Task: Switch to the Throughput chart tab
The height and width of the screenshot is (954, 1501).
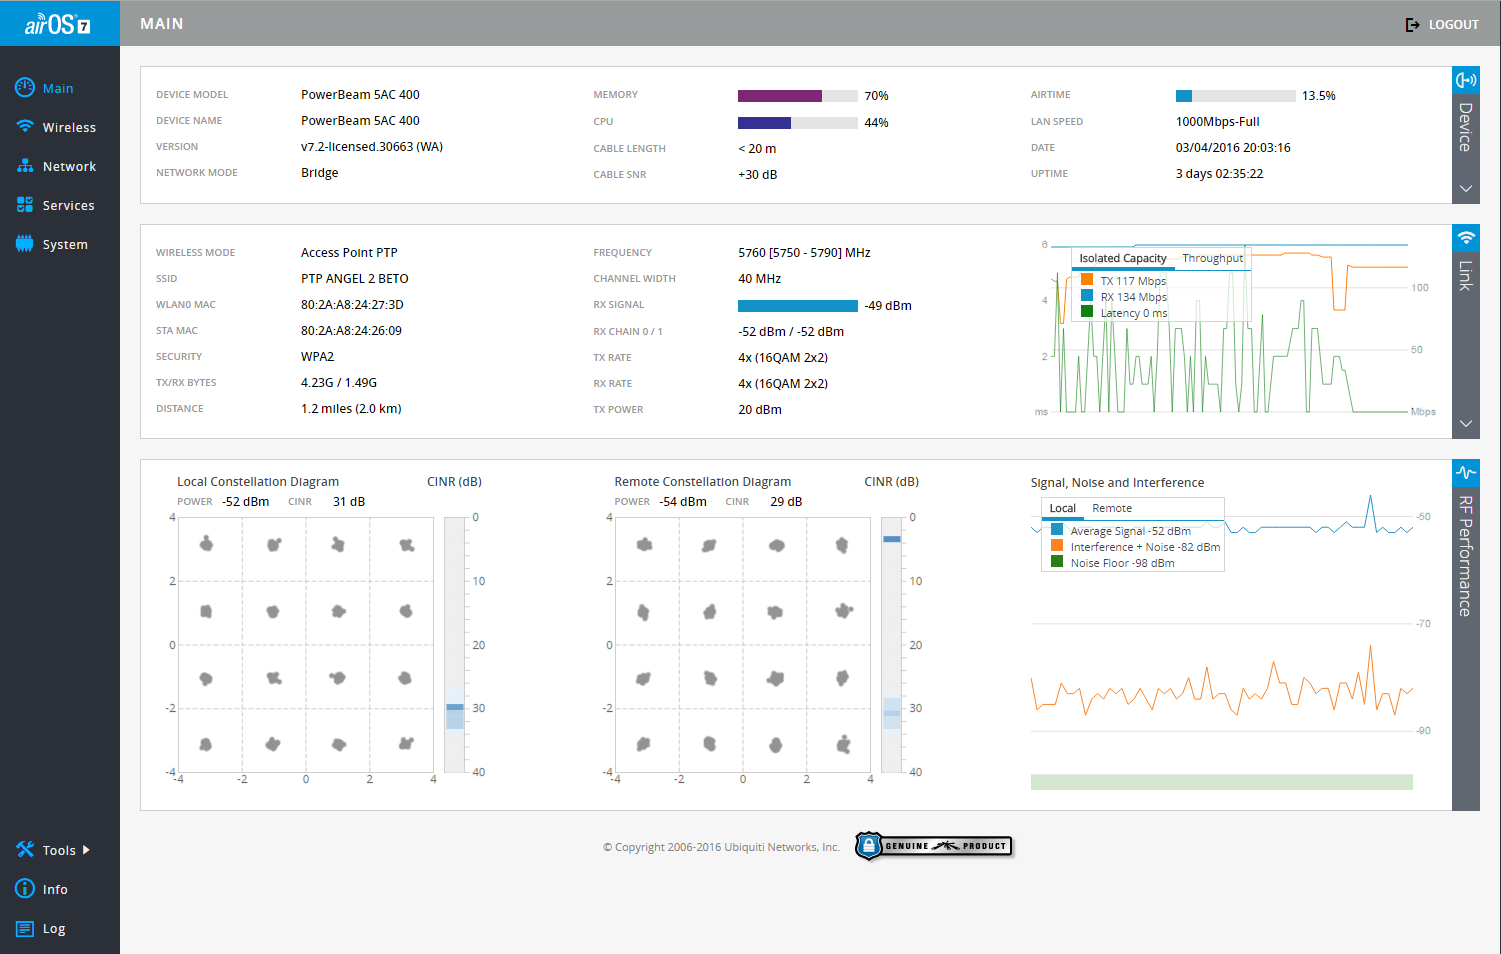Action: coord(1212,258)
